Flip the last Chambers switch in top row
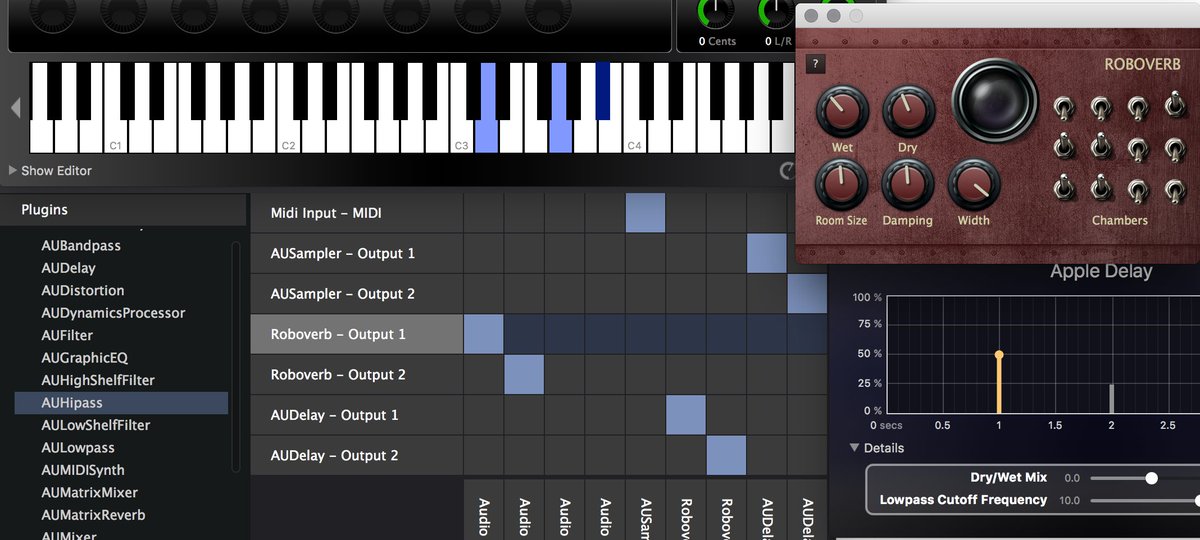Image resolution: width=1200 pixels, height=540 pixels. (x=1173, y=104)
